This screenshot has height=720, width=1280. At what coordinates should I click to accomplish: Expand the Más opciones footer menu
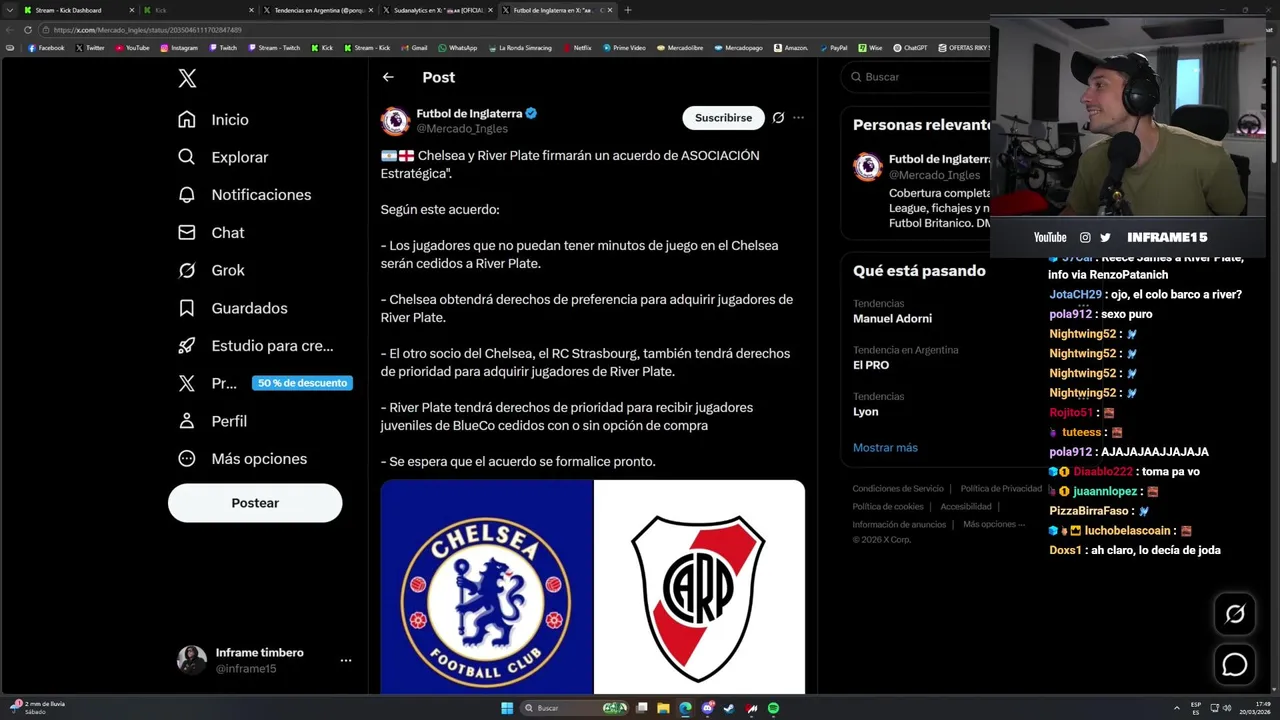(994, 525)
